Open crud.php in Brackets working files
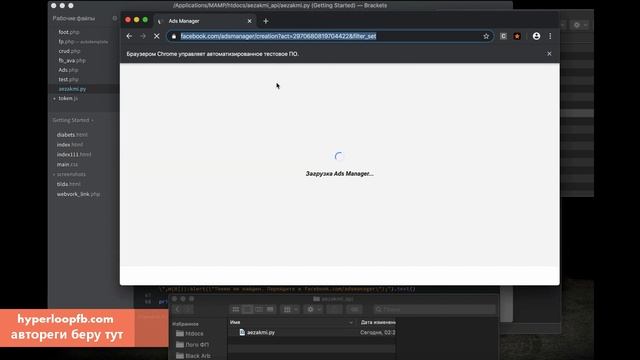The image size is (640, 360). [69, 51]
